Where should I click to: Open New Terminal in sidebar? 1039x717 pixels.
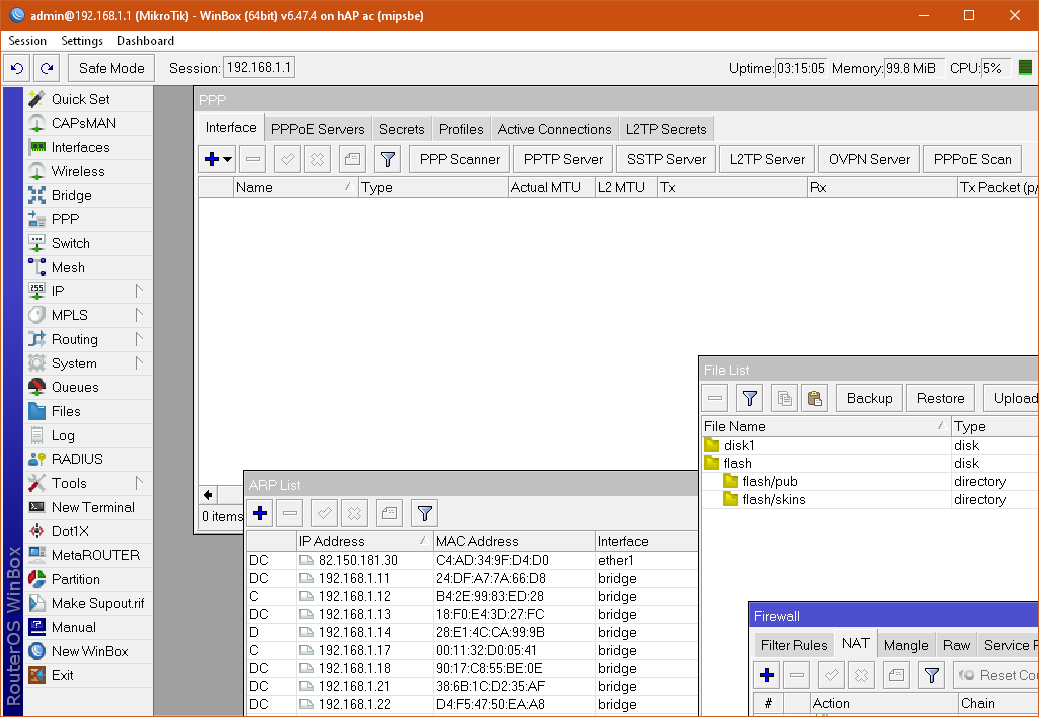(x=92, y=507)
